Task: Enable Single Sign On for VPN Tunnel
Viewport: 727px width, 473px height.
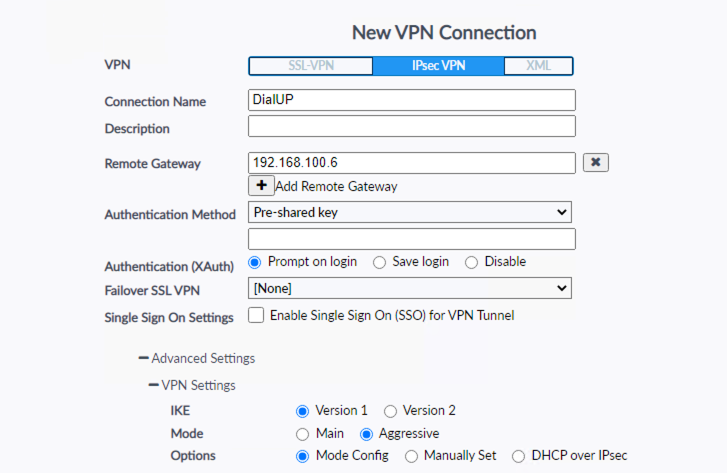Action: tap(256, 315)
